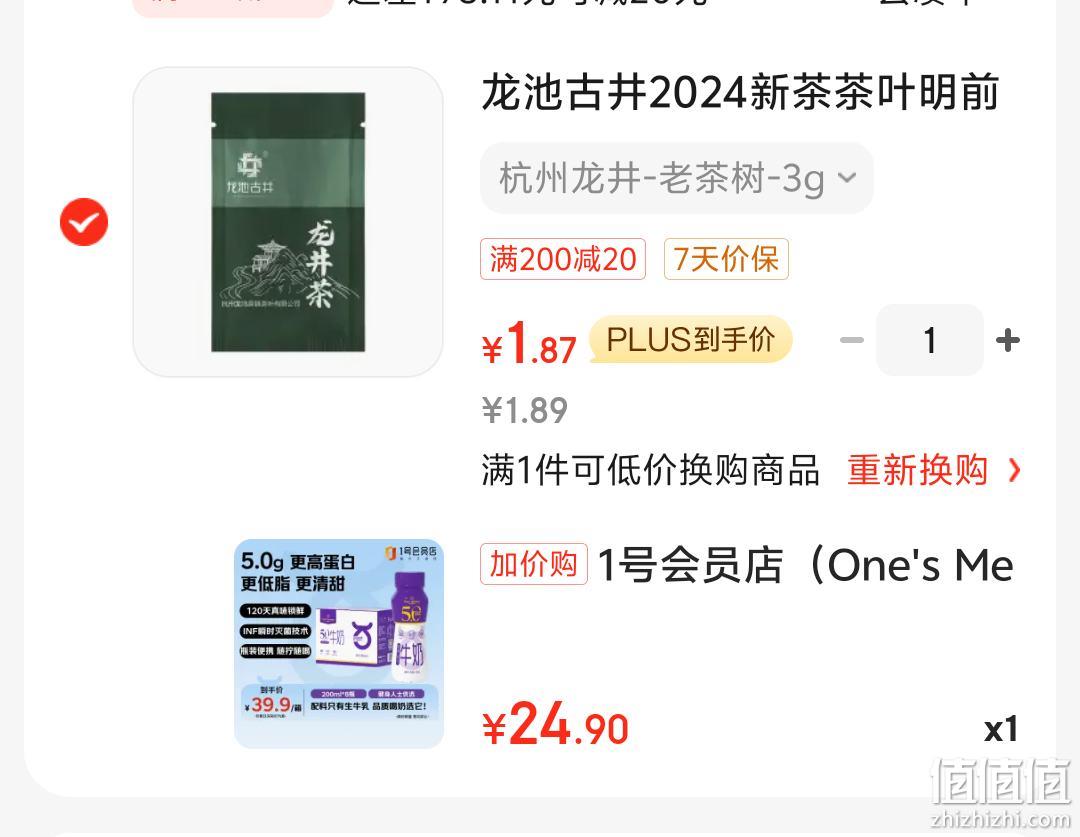Image resolution: width=1080 pixels, height=837 pixels.
Task: Tap the 7天价保 price protection tag
Action: click(x=726, y=259)
